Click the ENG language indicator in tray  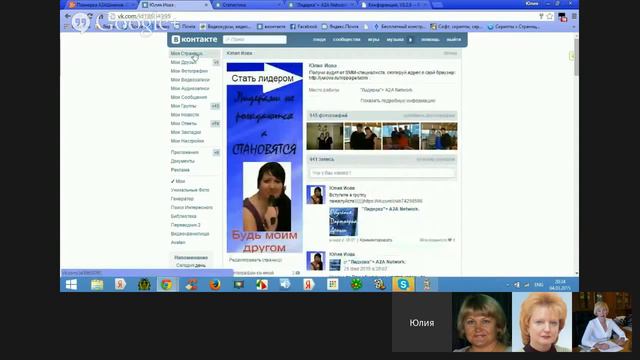click(539, 285)
